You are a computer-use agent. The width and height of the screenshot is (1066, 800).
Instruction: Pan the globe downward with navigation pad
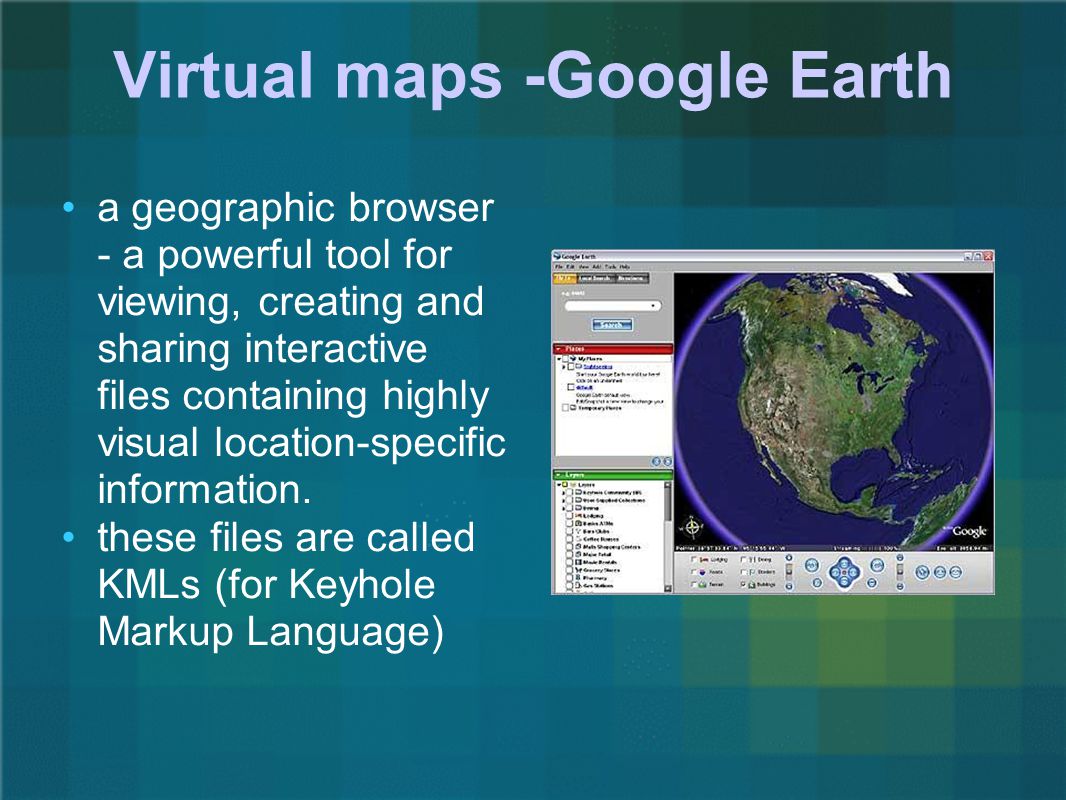pos(844,581)
